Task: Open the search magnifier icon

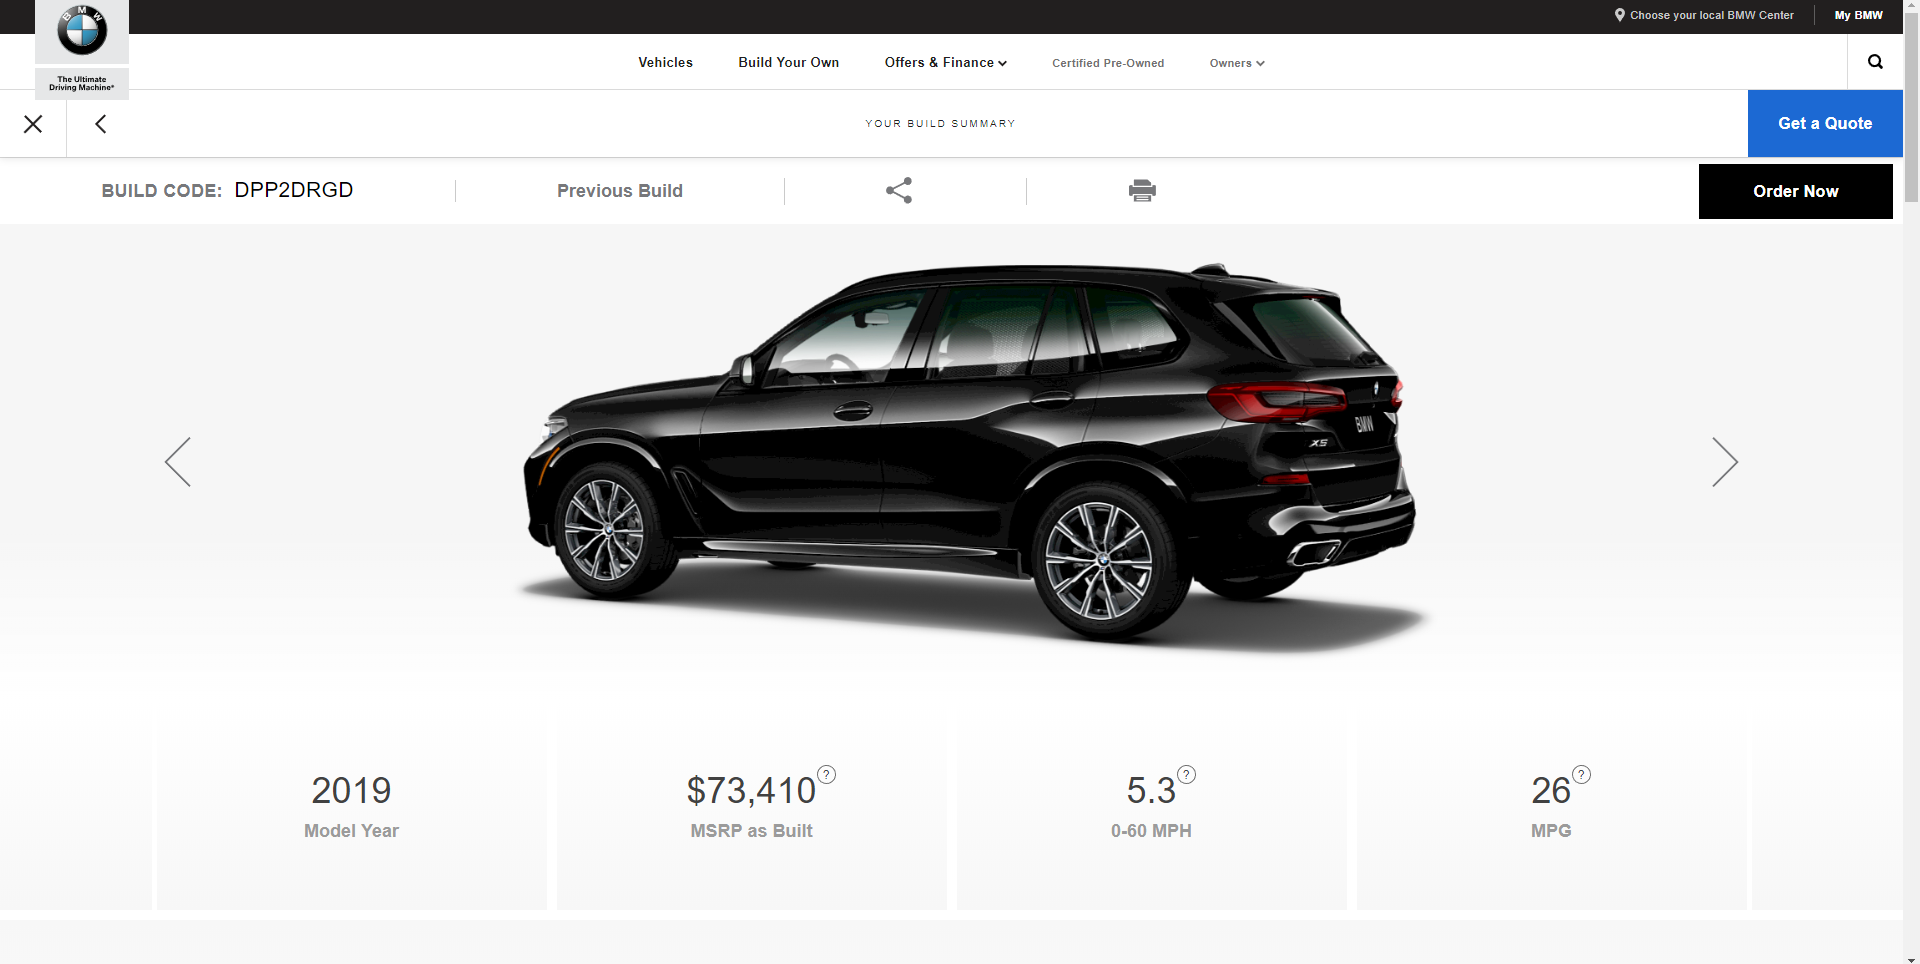Action: click(1875, 62)
